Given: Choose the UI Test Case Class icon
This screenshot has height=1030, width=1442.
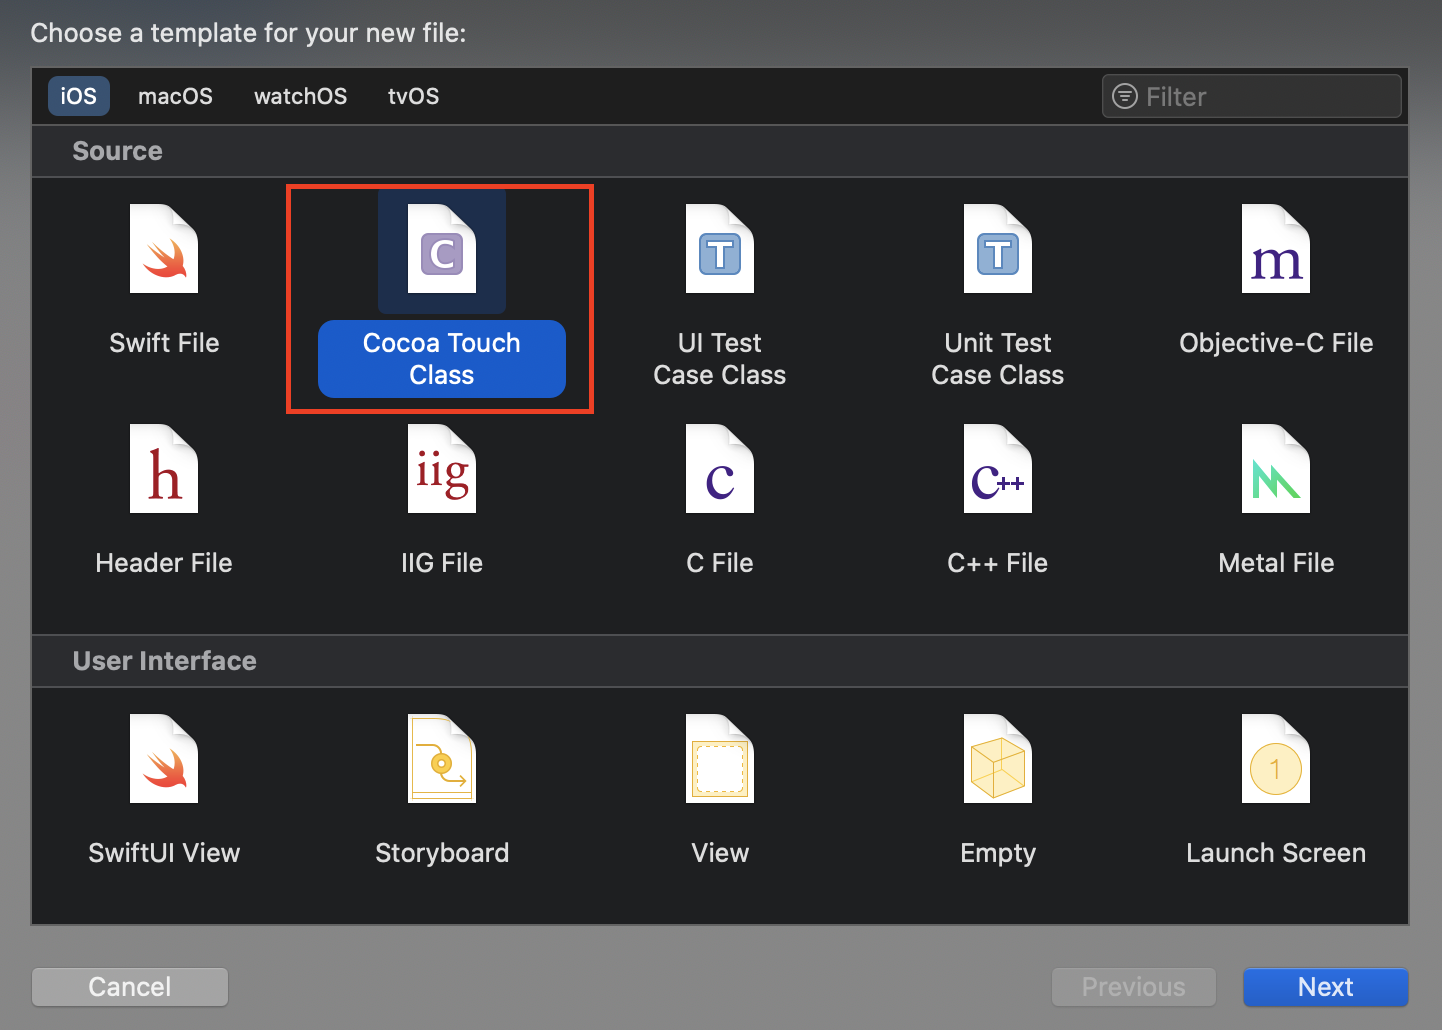Looking at the screenshot, I should tap(720, 249).
